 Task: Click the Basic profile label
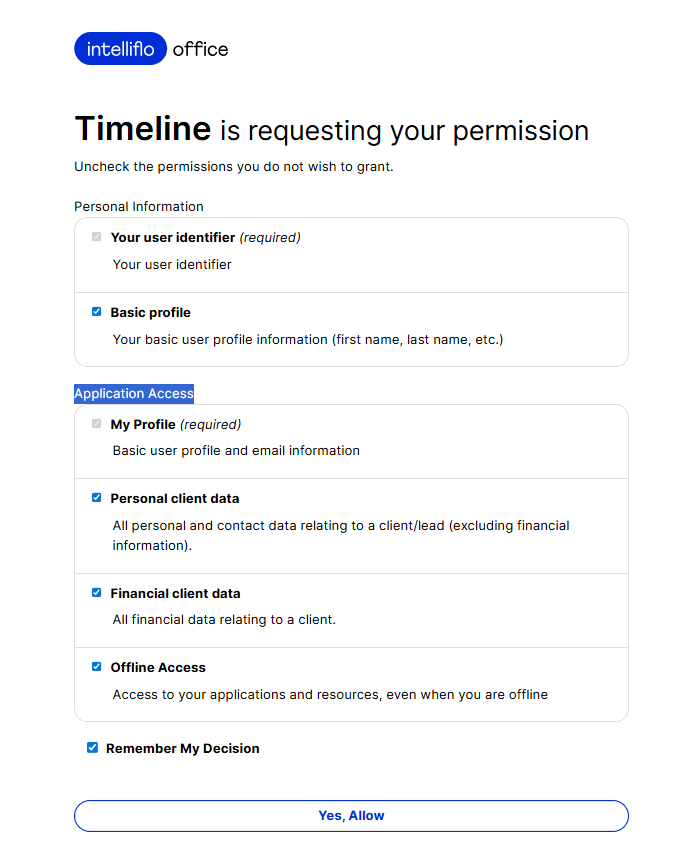[150, 313]
